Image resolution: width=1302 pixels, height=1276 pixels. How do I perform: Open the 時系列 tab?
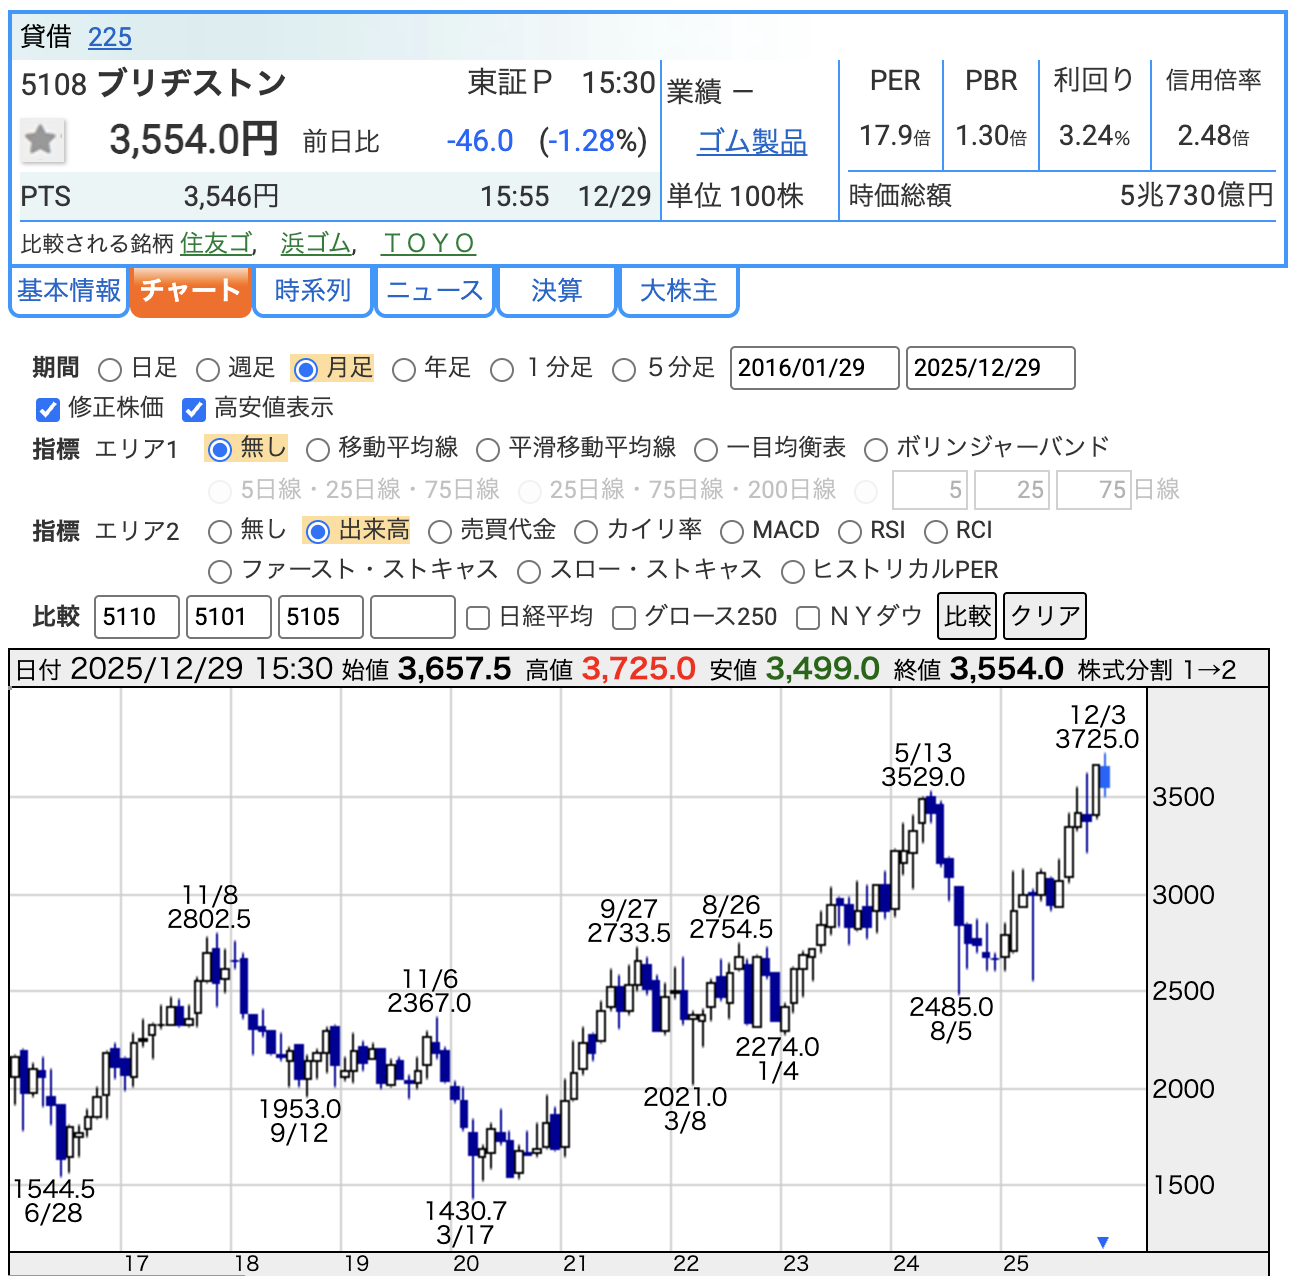pyautogui.click(x=313, y=291)
